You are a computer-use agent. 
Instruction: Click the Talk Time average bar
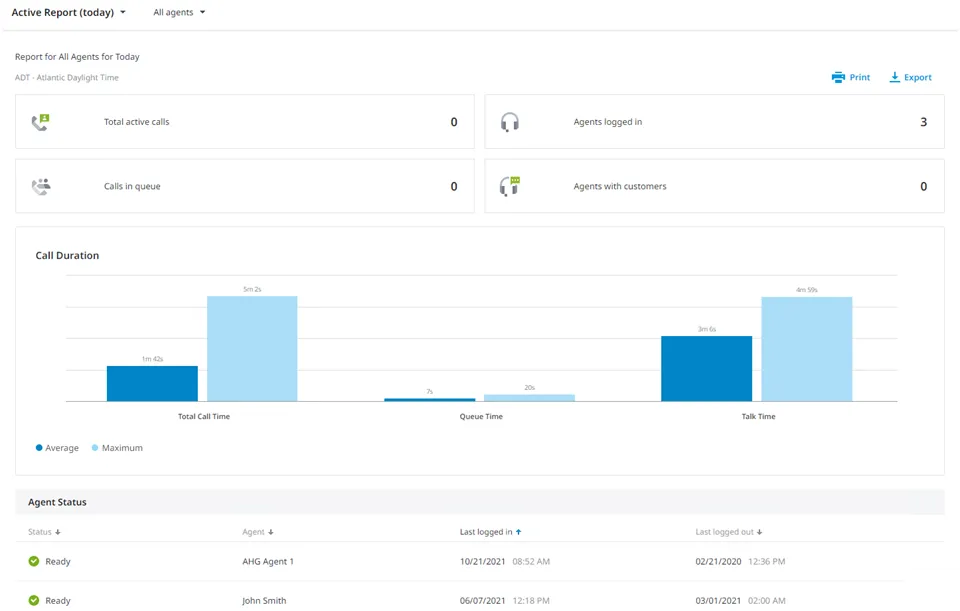[707, 369]
